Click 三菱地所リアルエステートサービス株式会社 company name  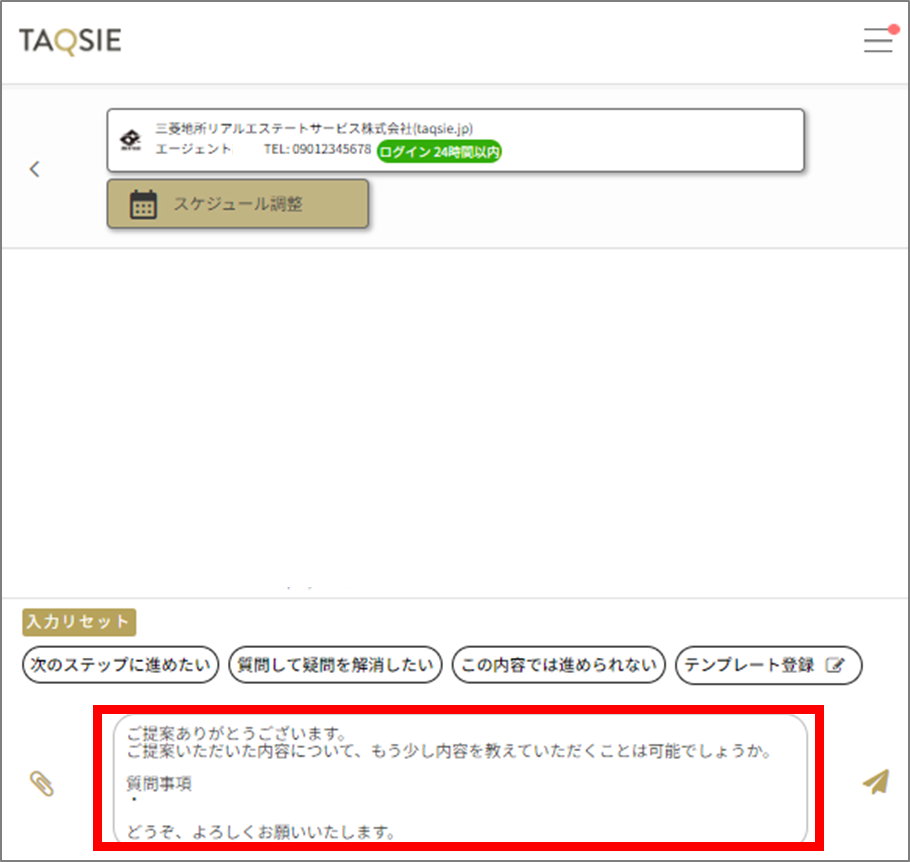click(283, 128)
